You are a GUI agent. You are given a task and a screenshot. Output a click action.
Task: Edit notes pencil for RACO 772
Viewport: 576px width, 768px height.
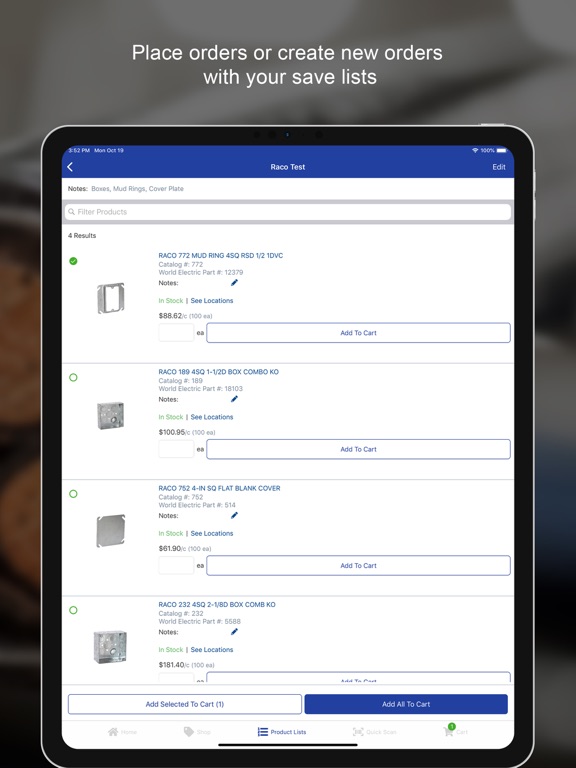tap(234, 283)
